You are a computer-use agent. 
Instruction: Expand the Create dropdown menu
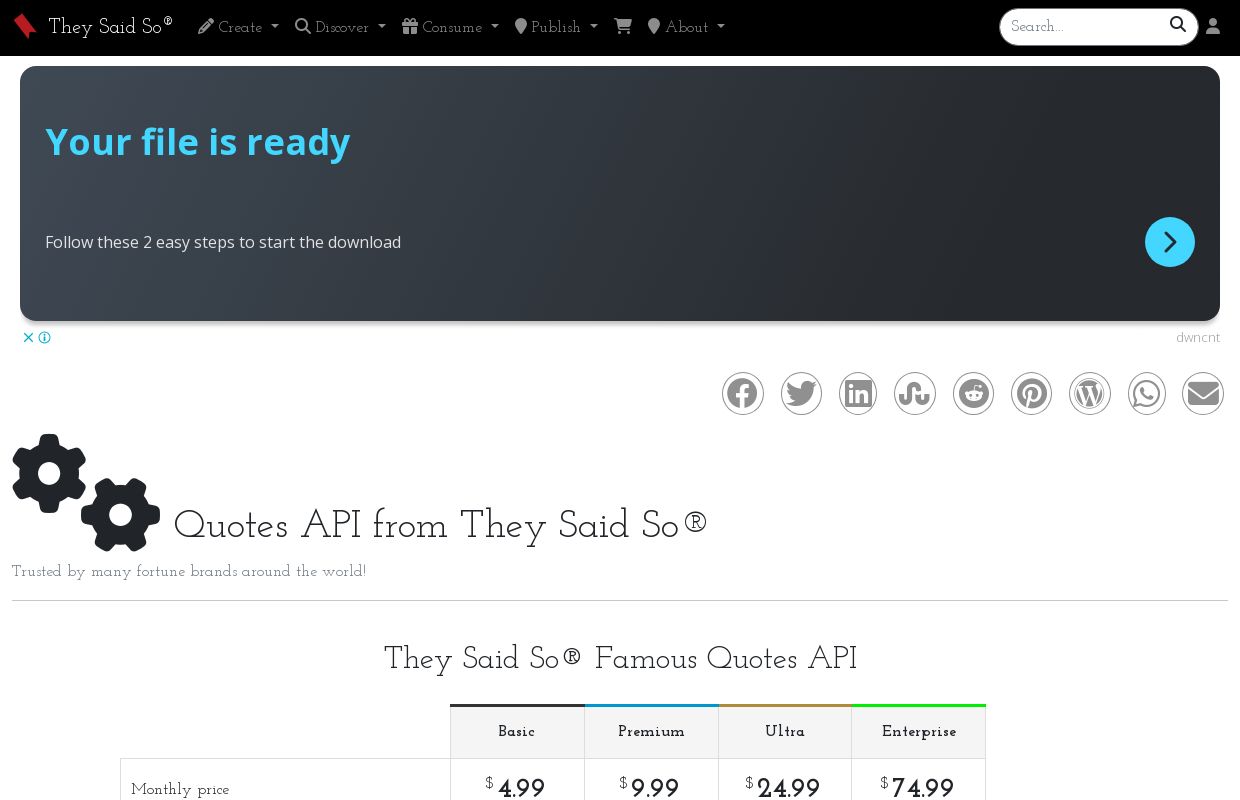click(x=238, y=27)
